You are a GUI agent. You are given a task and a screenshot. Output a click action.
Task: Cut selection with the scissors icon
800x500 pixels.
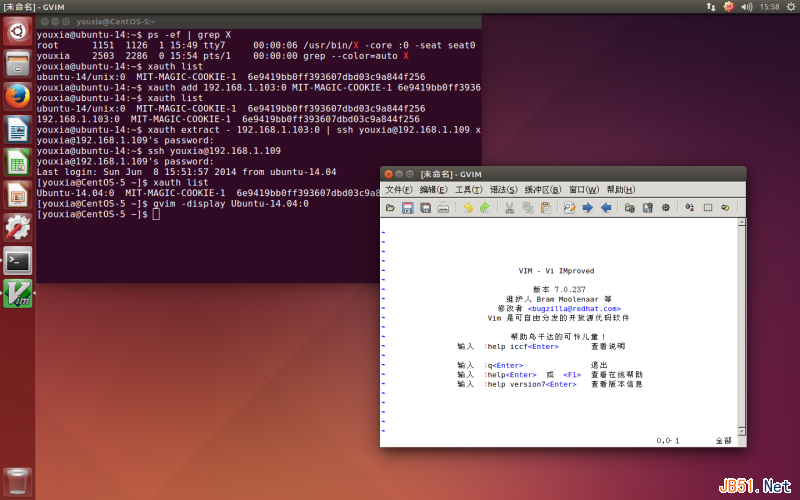click(x=509, y=208)
